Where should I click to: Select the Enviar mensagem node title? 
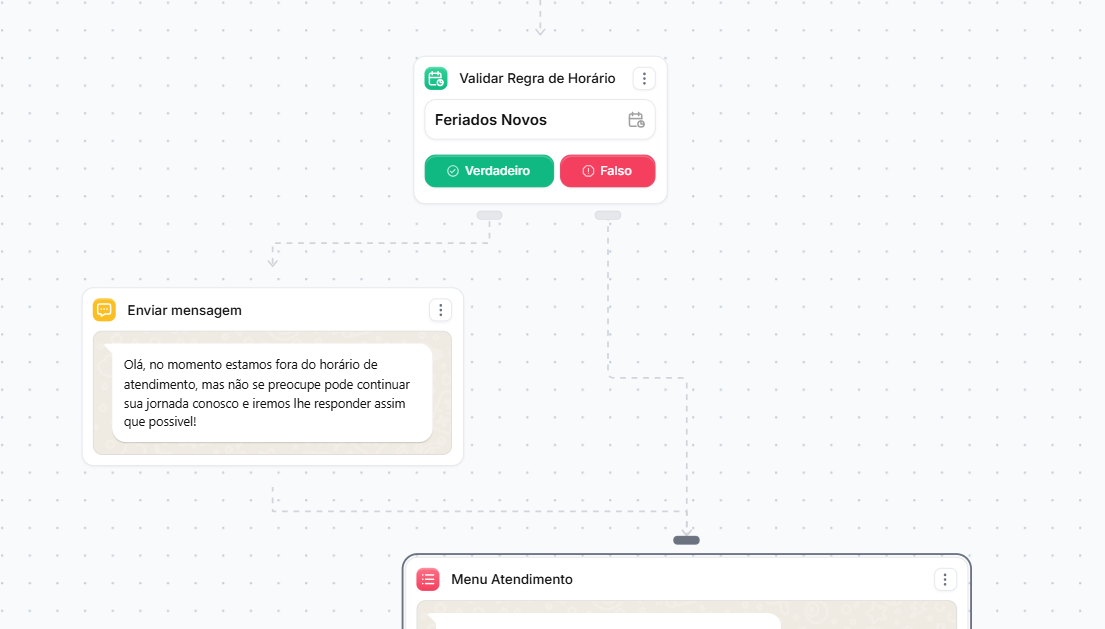(x=185, y=311)
